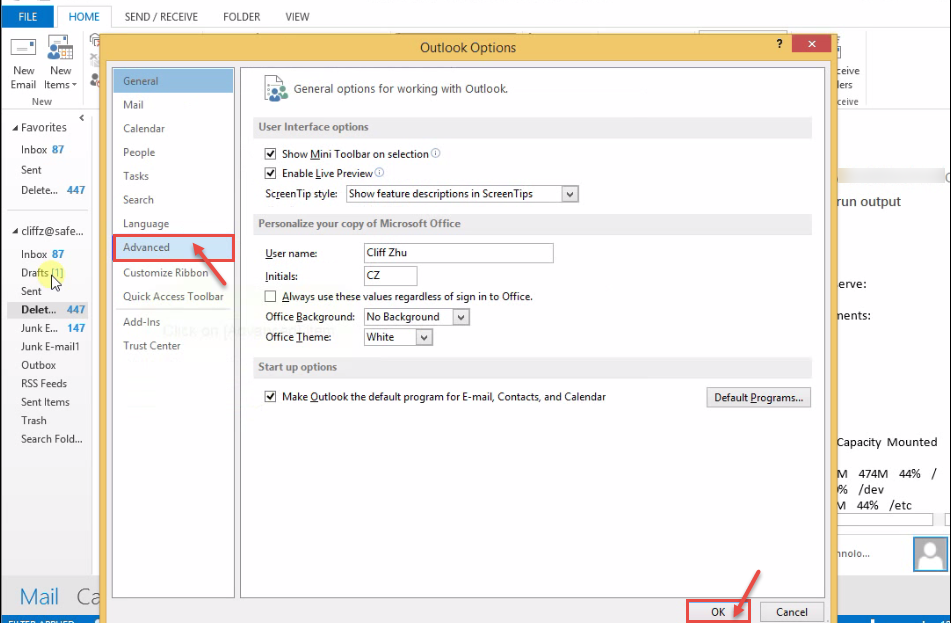Open the RSS Feeds folder
The image size is (951, 623).
(x=44, y=383)
